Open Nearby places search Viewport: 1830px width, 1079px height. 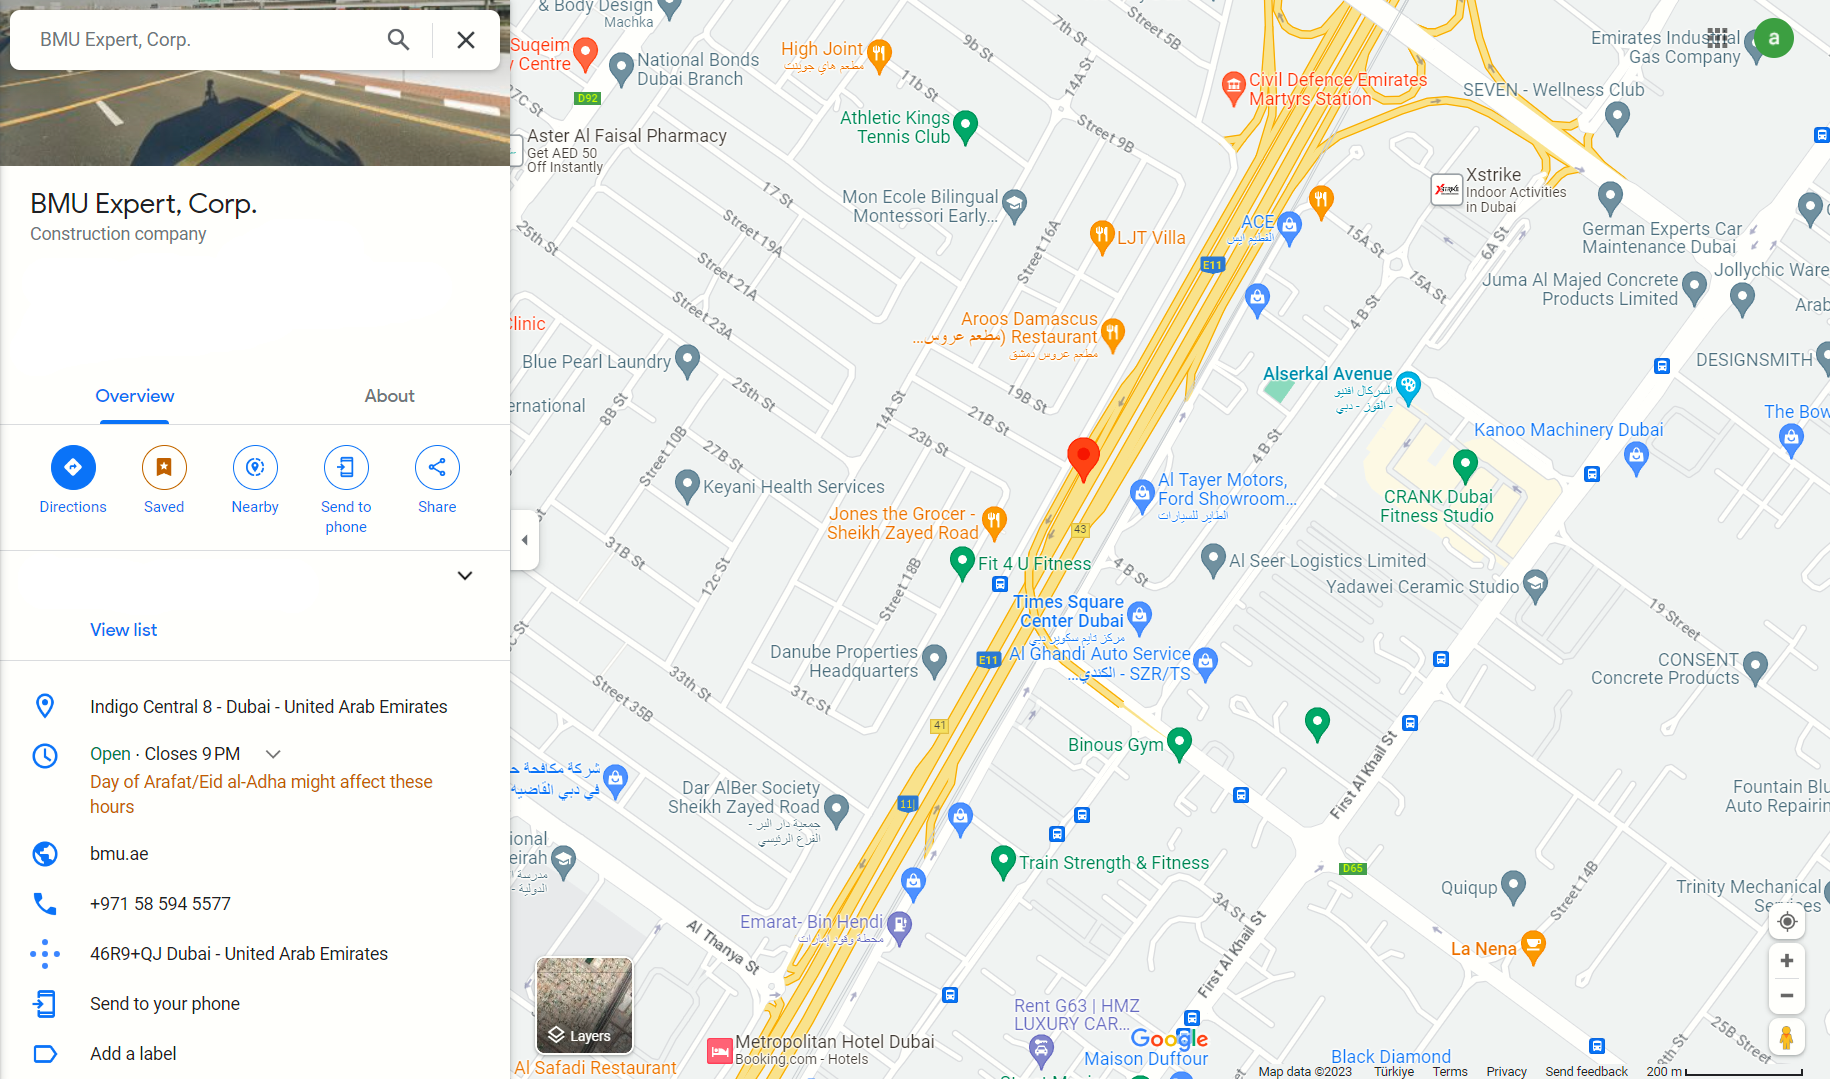(255, 467)
